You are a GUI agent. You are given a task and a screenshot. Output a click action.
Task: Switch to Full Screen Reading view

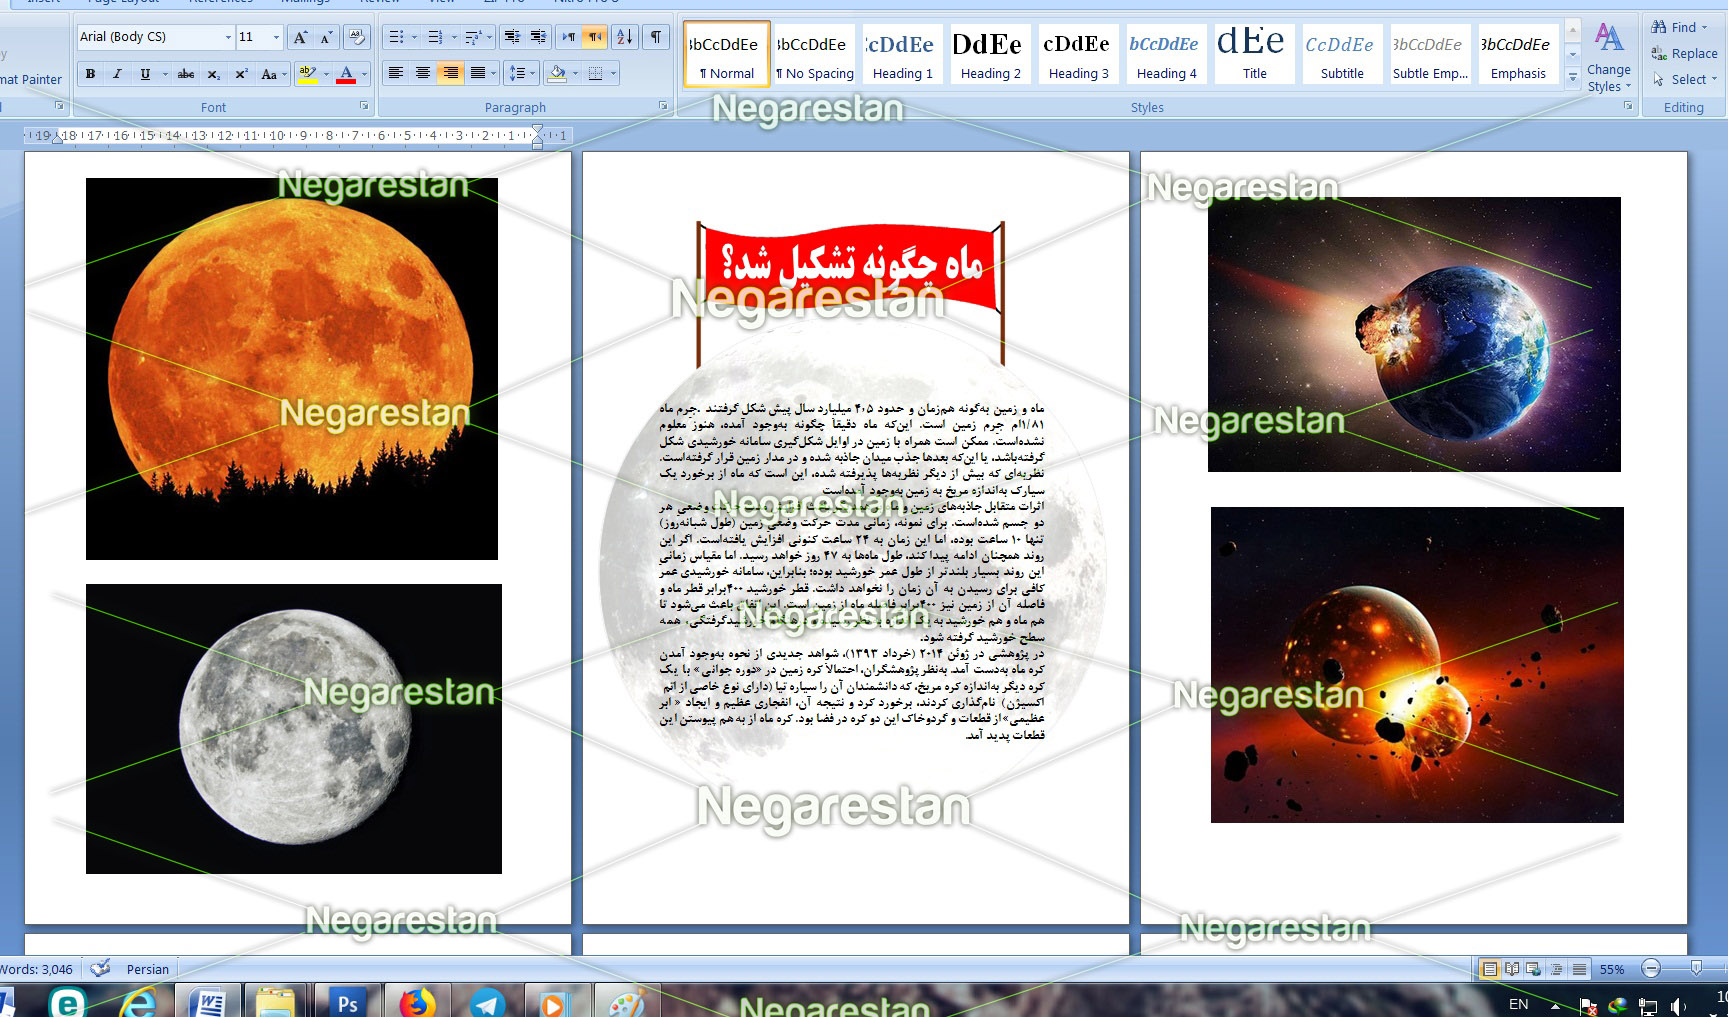pyautogui.click(x=1512, y=968)
